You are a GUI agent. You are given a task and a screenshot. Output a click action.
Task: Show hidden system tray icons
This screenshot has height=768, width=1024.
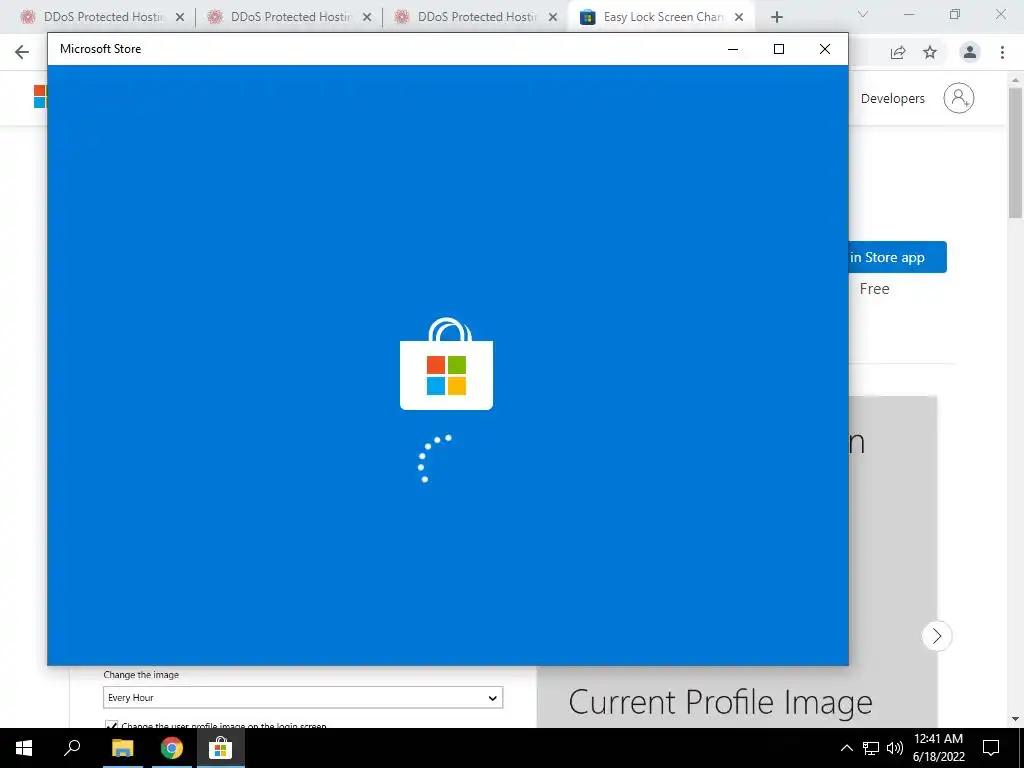point(846,748)
